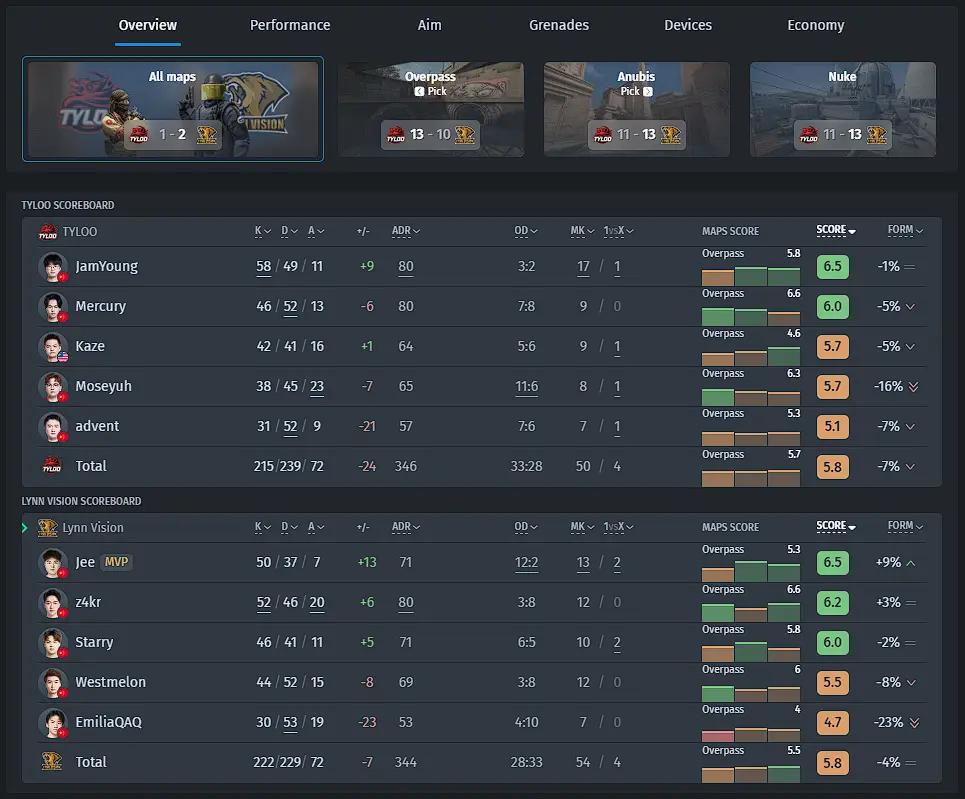
Task: Sort TYLOO scoreboard by OD
Action: pos(526,231)
